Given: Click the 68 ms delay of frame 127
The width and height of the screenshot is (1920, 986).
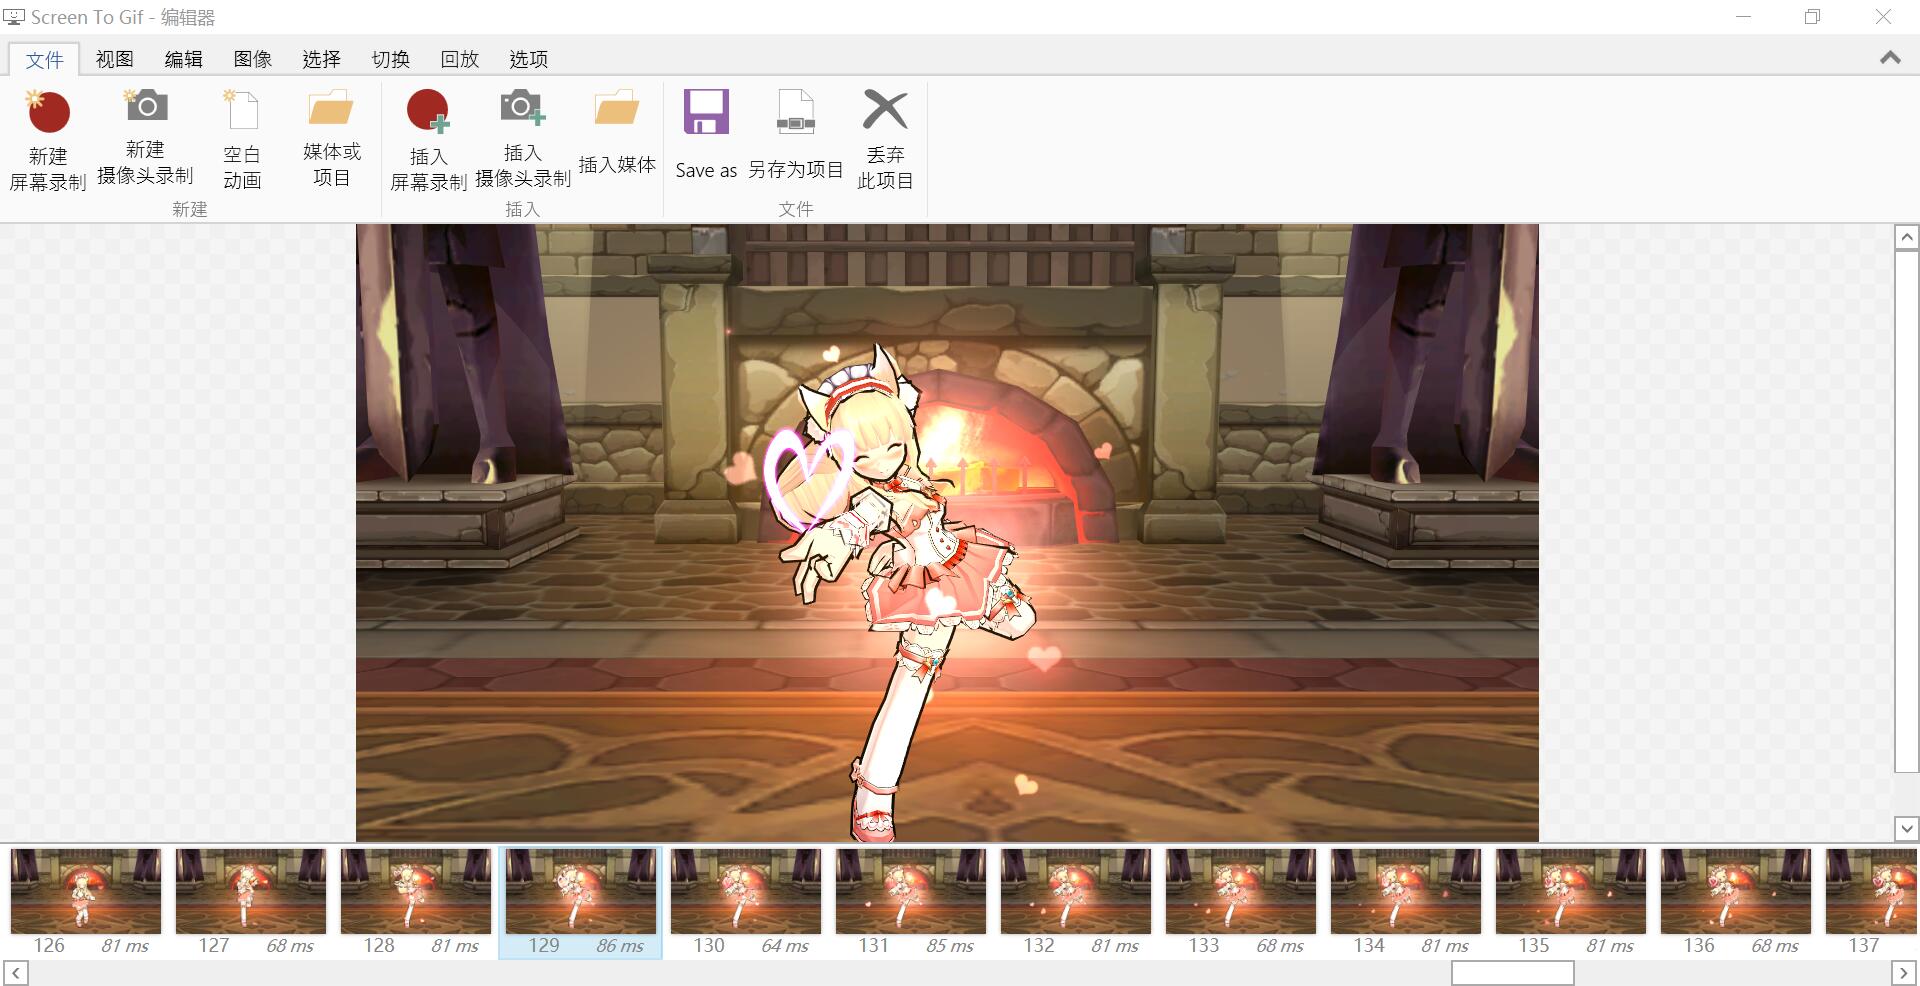Looking at the screenshot, I should 290,946.
